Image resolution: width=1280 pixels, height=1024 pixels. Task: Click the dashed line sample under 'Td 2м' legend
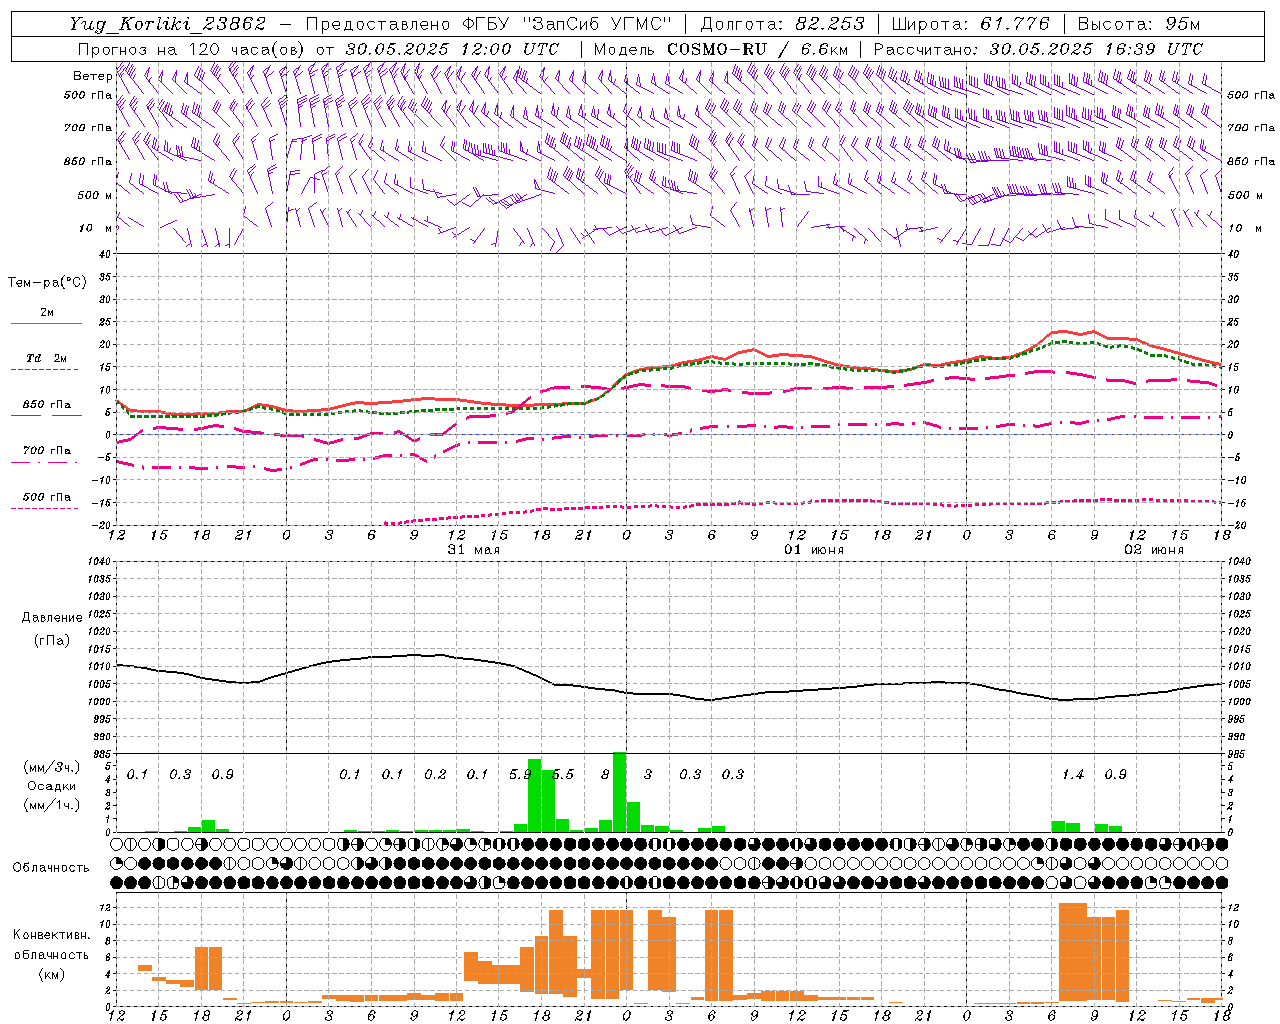[46, 370]
